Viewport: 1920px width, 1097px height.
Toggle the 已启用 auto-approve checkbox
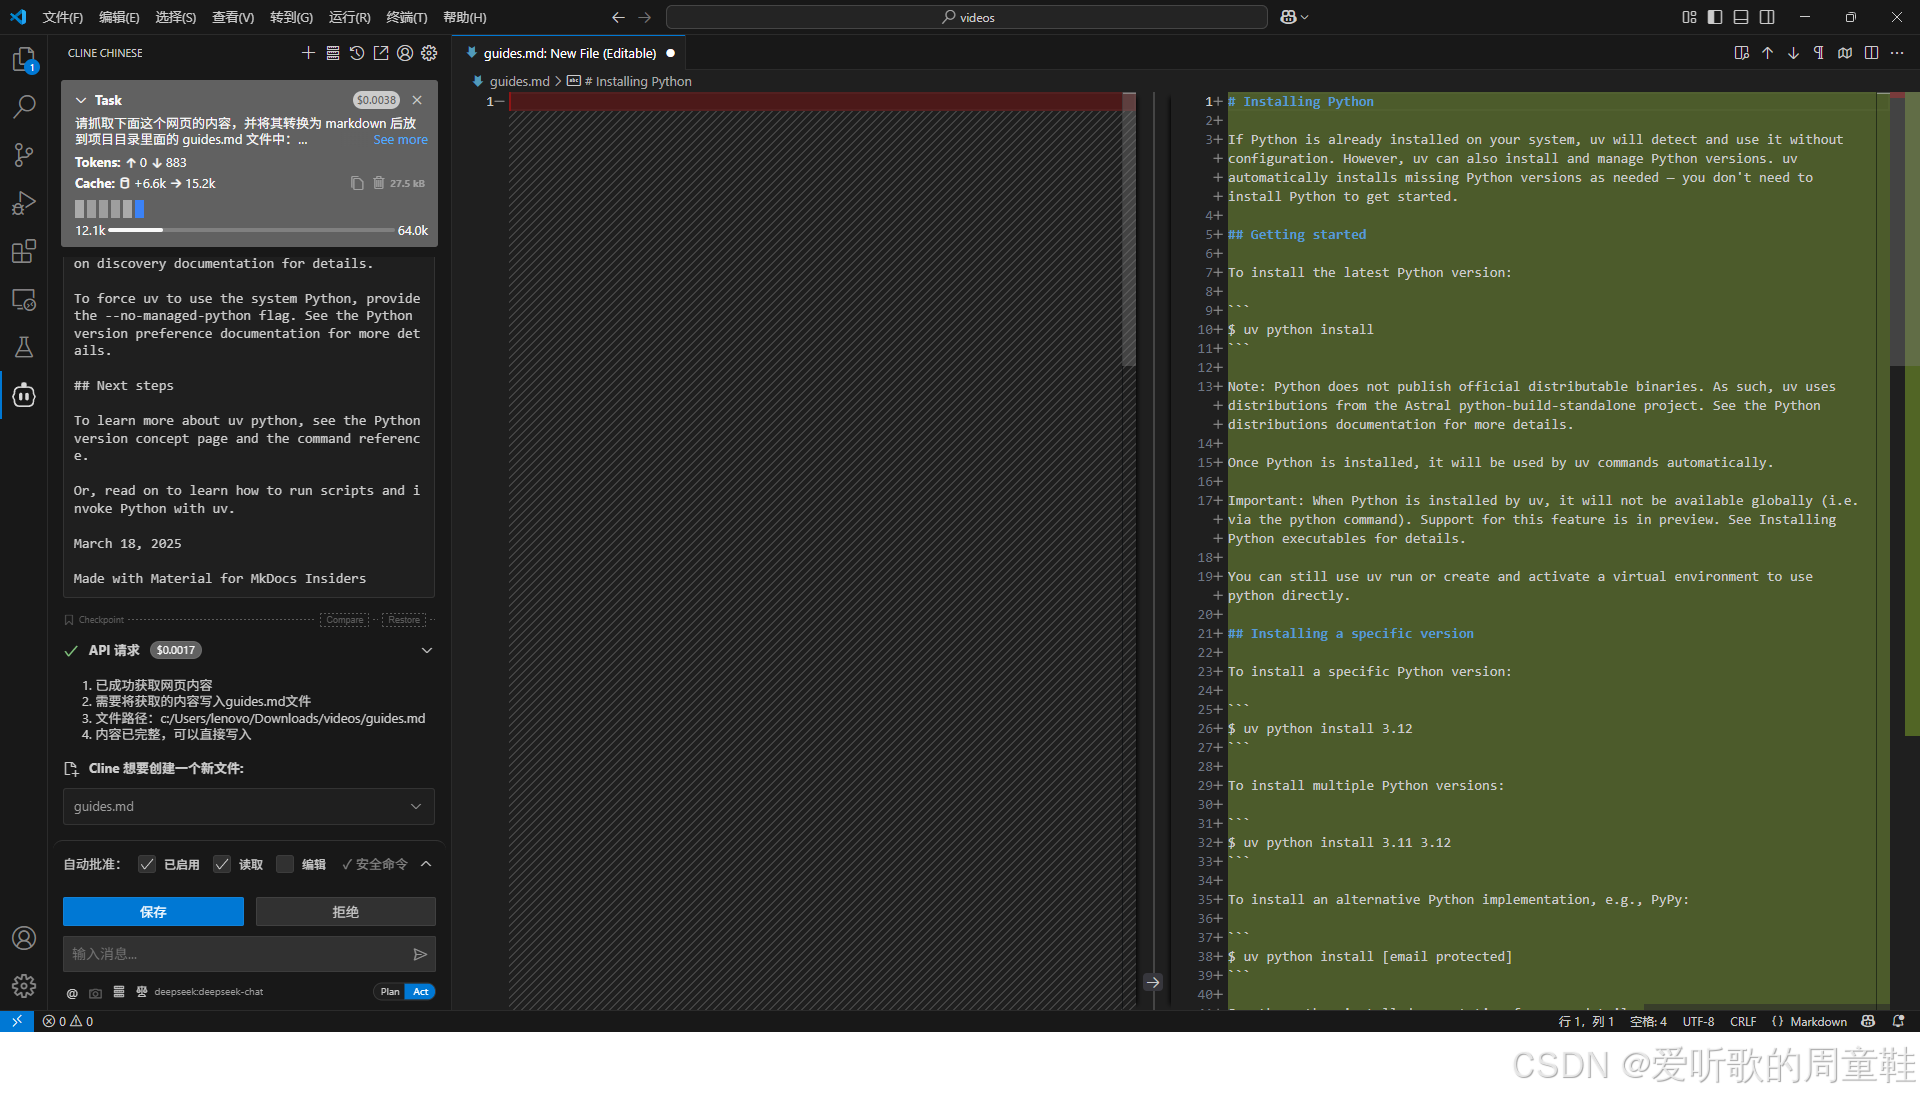(147, 864)
